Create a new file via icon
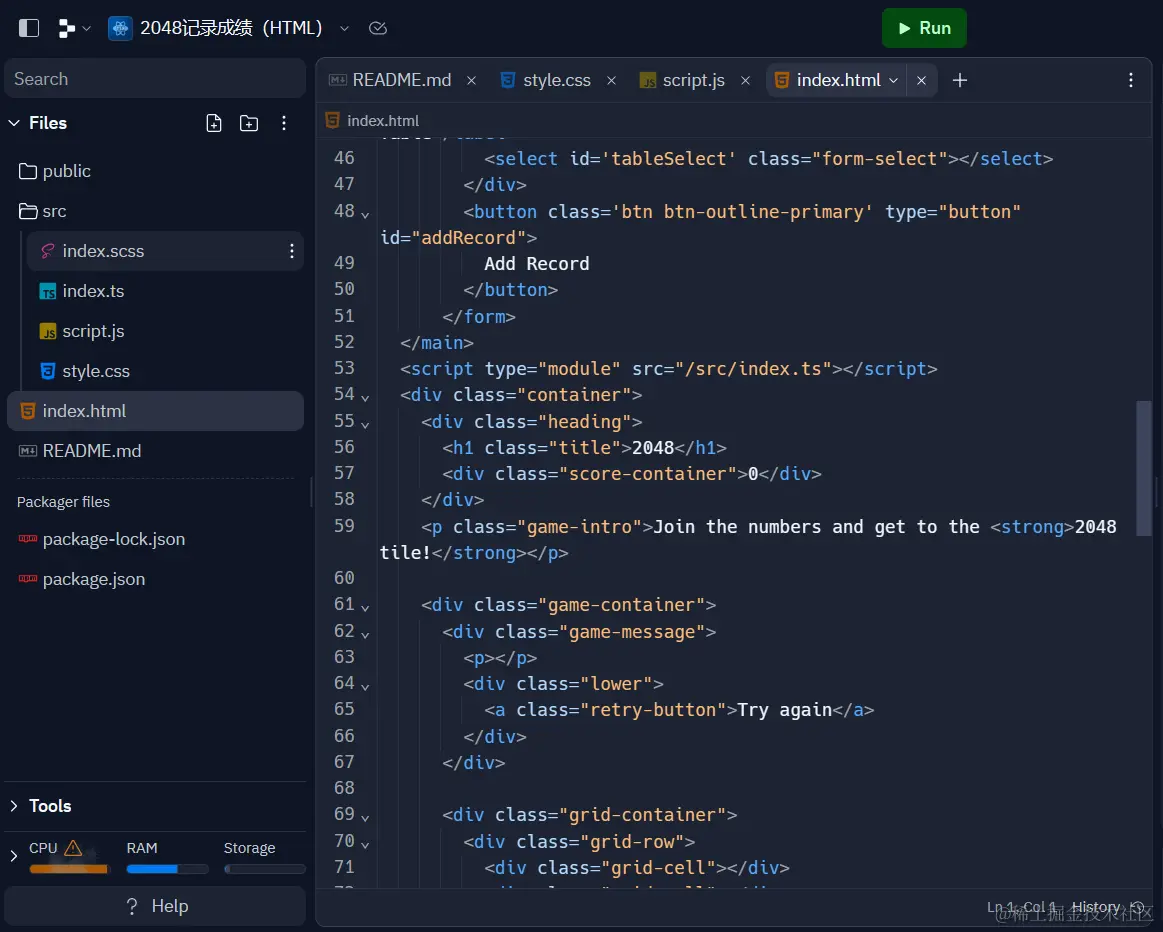The image size is (1163, 932). [x=214, y=123]
